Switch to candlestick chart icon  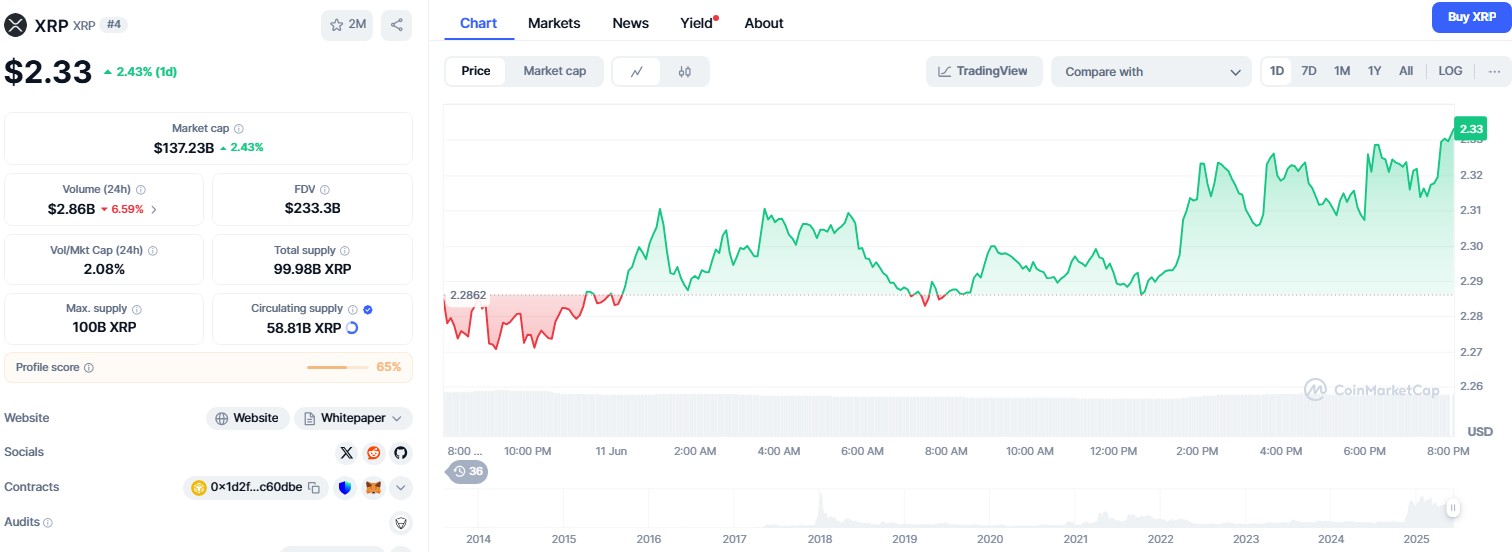[x=685, y=71]
